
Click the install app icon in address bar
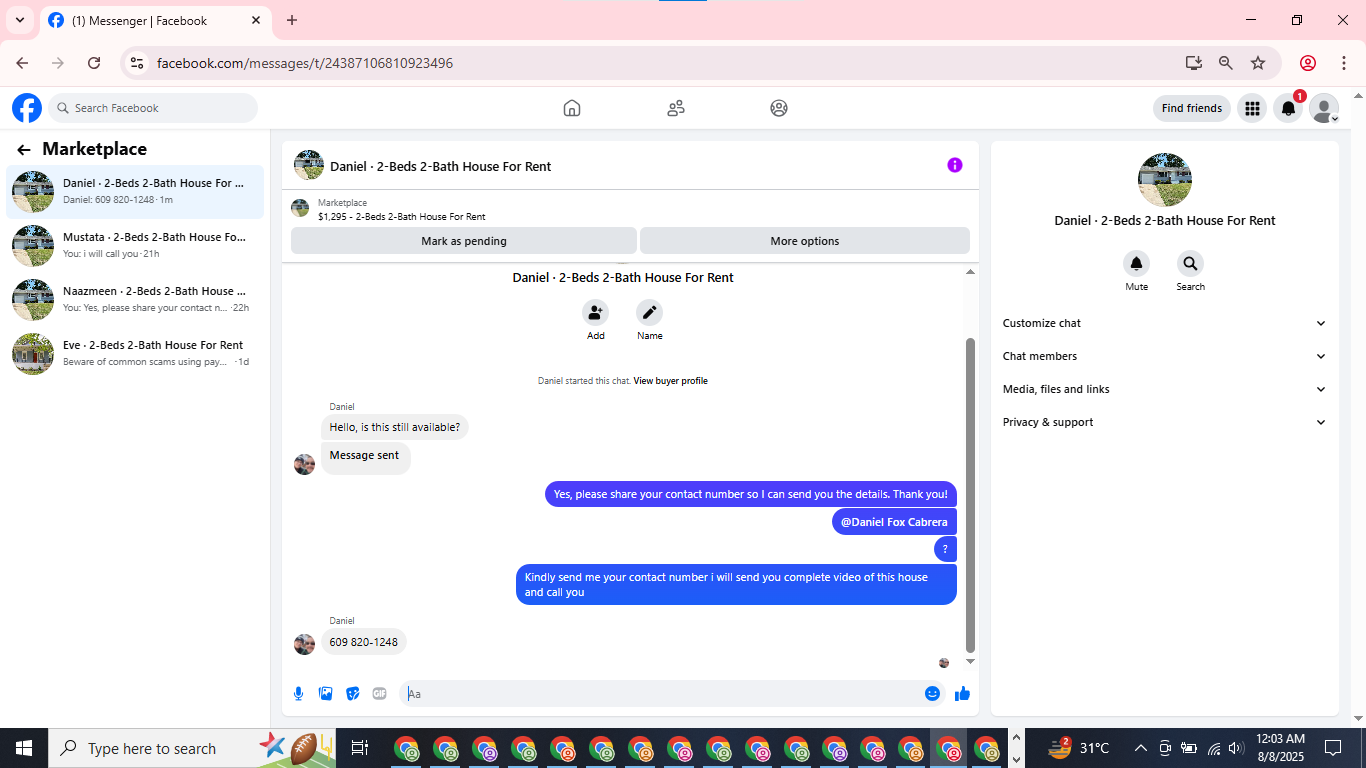(x=1194, y=63)
